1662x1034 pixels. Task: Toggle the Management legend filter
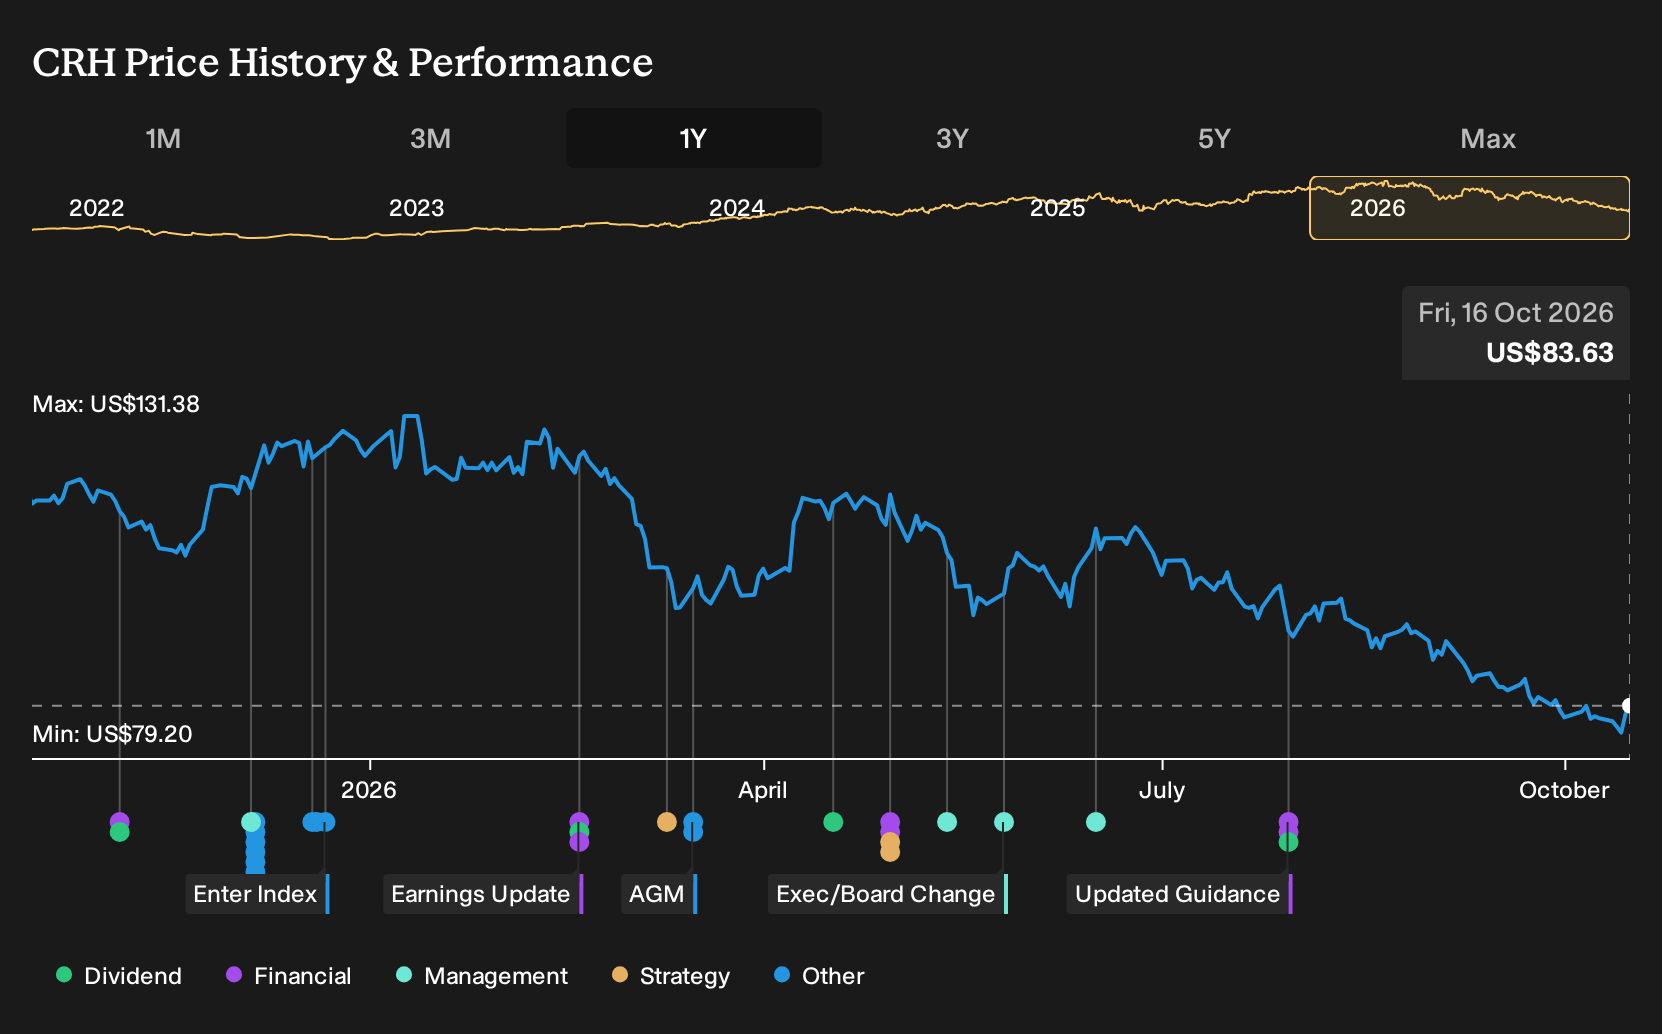coord(482,976)
